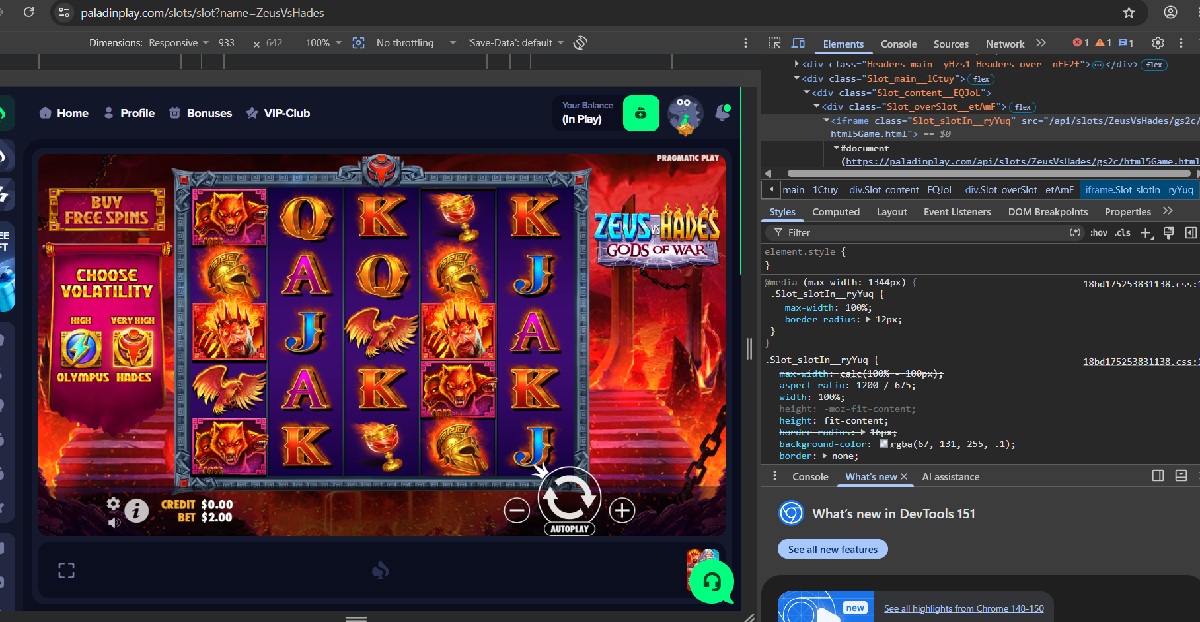Collapse the Slot_slotIn iframe node
This screenshot has height=622, width=1200.
point(826,120)
